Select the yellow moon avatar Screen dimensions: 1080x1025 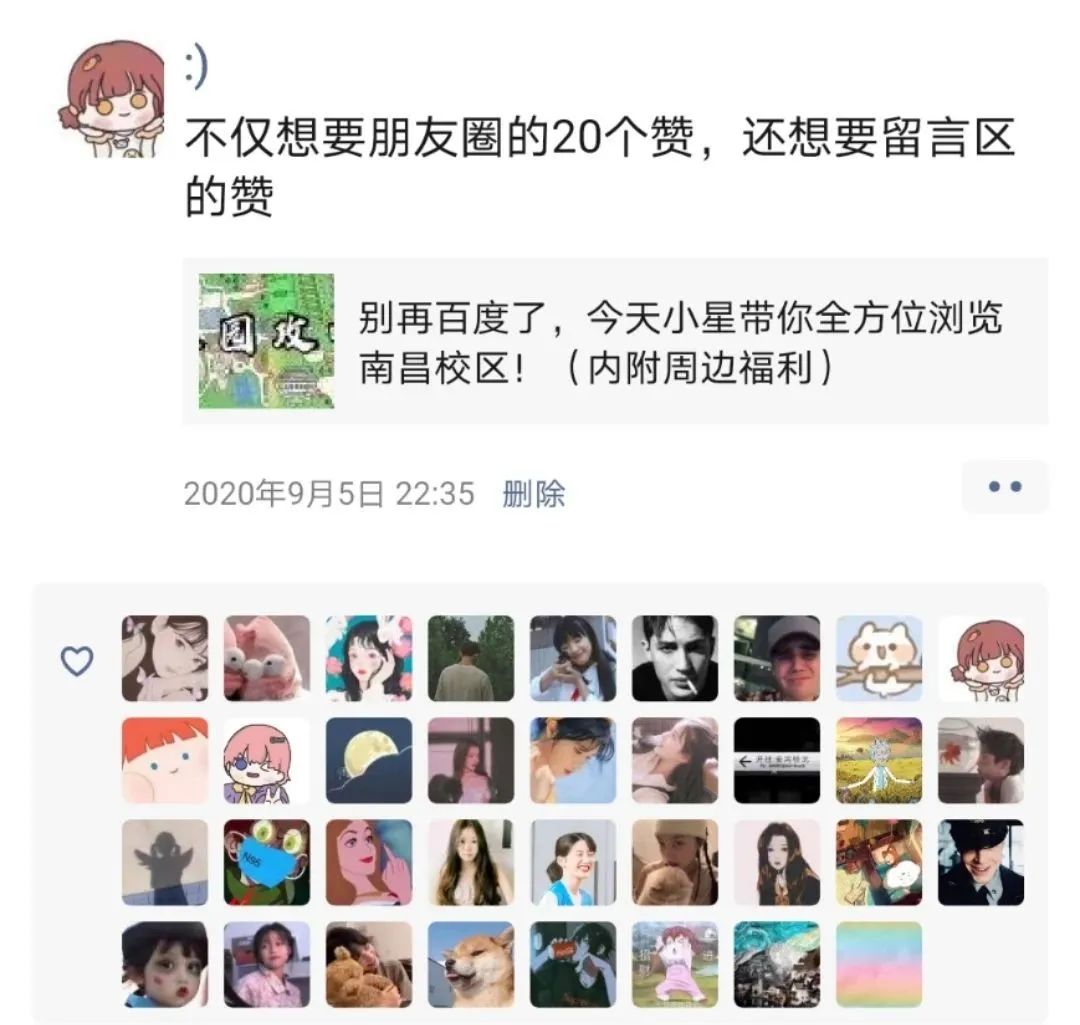pyautogui.click(x=369, y=760)
